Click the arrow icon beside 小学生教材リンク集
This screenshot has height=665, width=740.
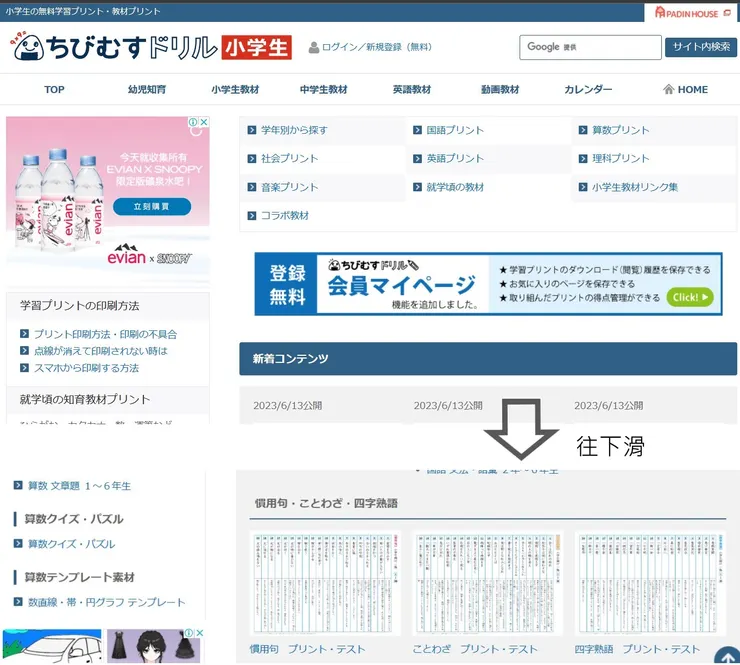[x=583, y=187]
